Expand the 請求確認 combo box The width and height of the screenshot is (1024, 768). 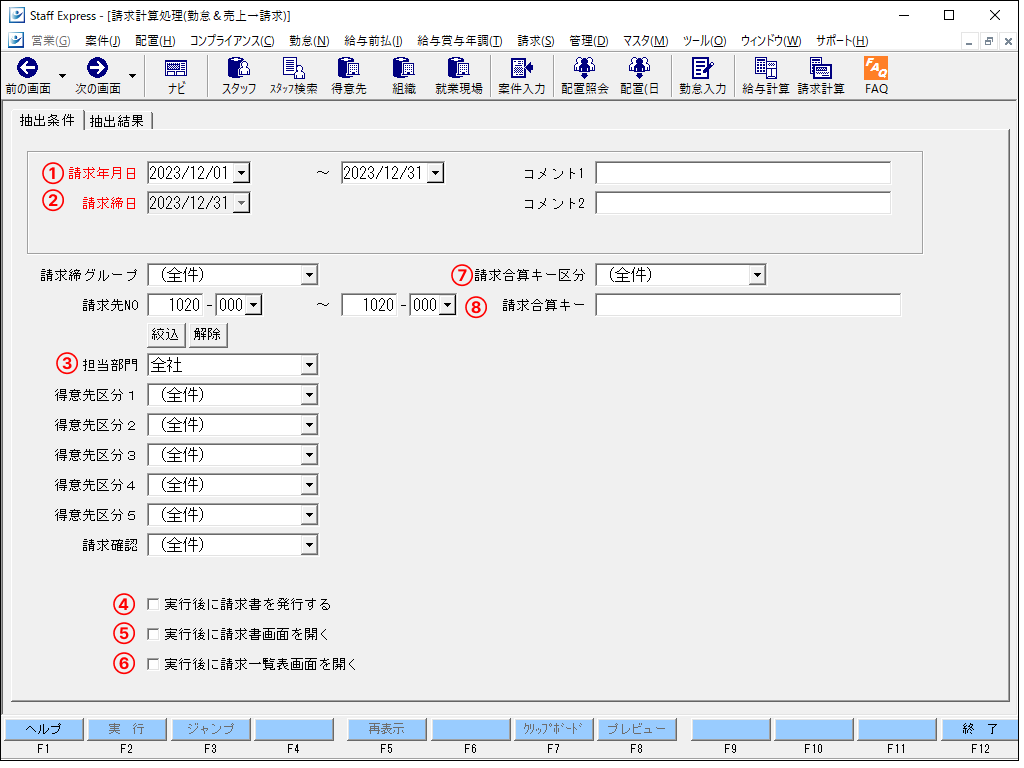tap(310, 545)
